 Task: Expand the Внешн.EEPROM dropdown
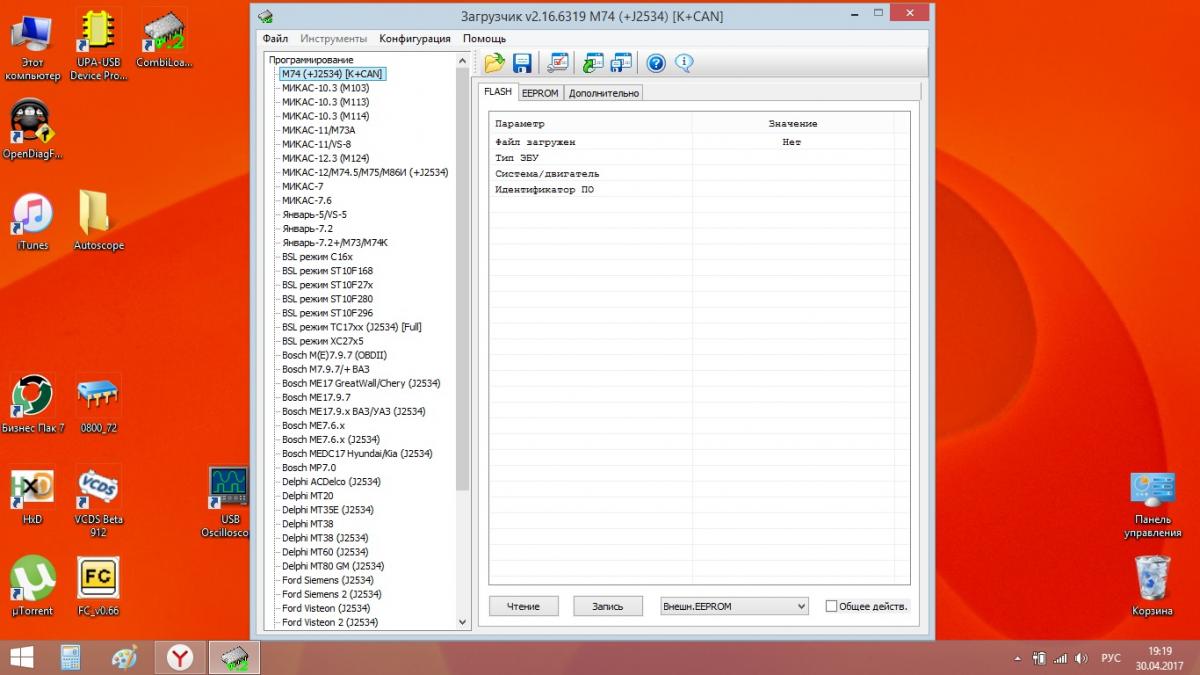(x=734, y=606)
